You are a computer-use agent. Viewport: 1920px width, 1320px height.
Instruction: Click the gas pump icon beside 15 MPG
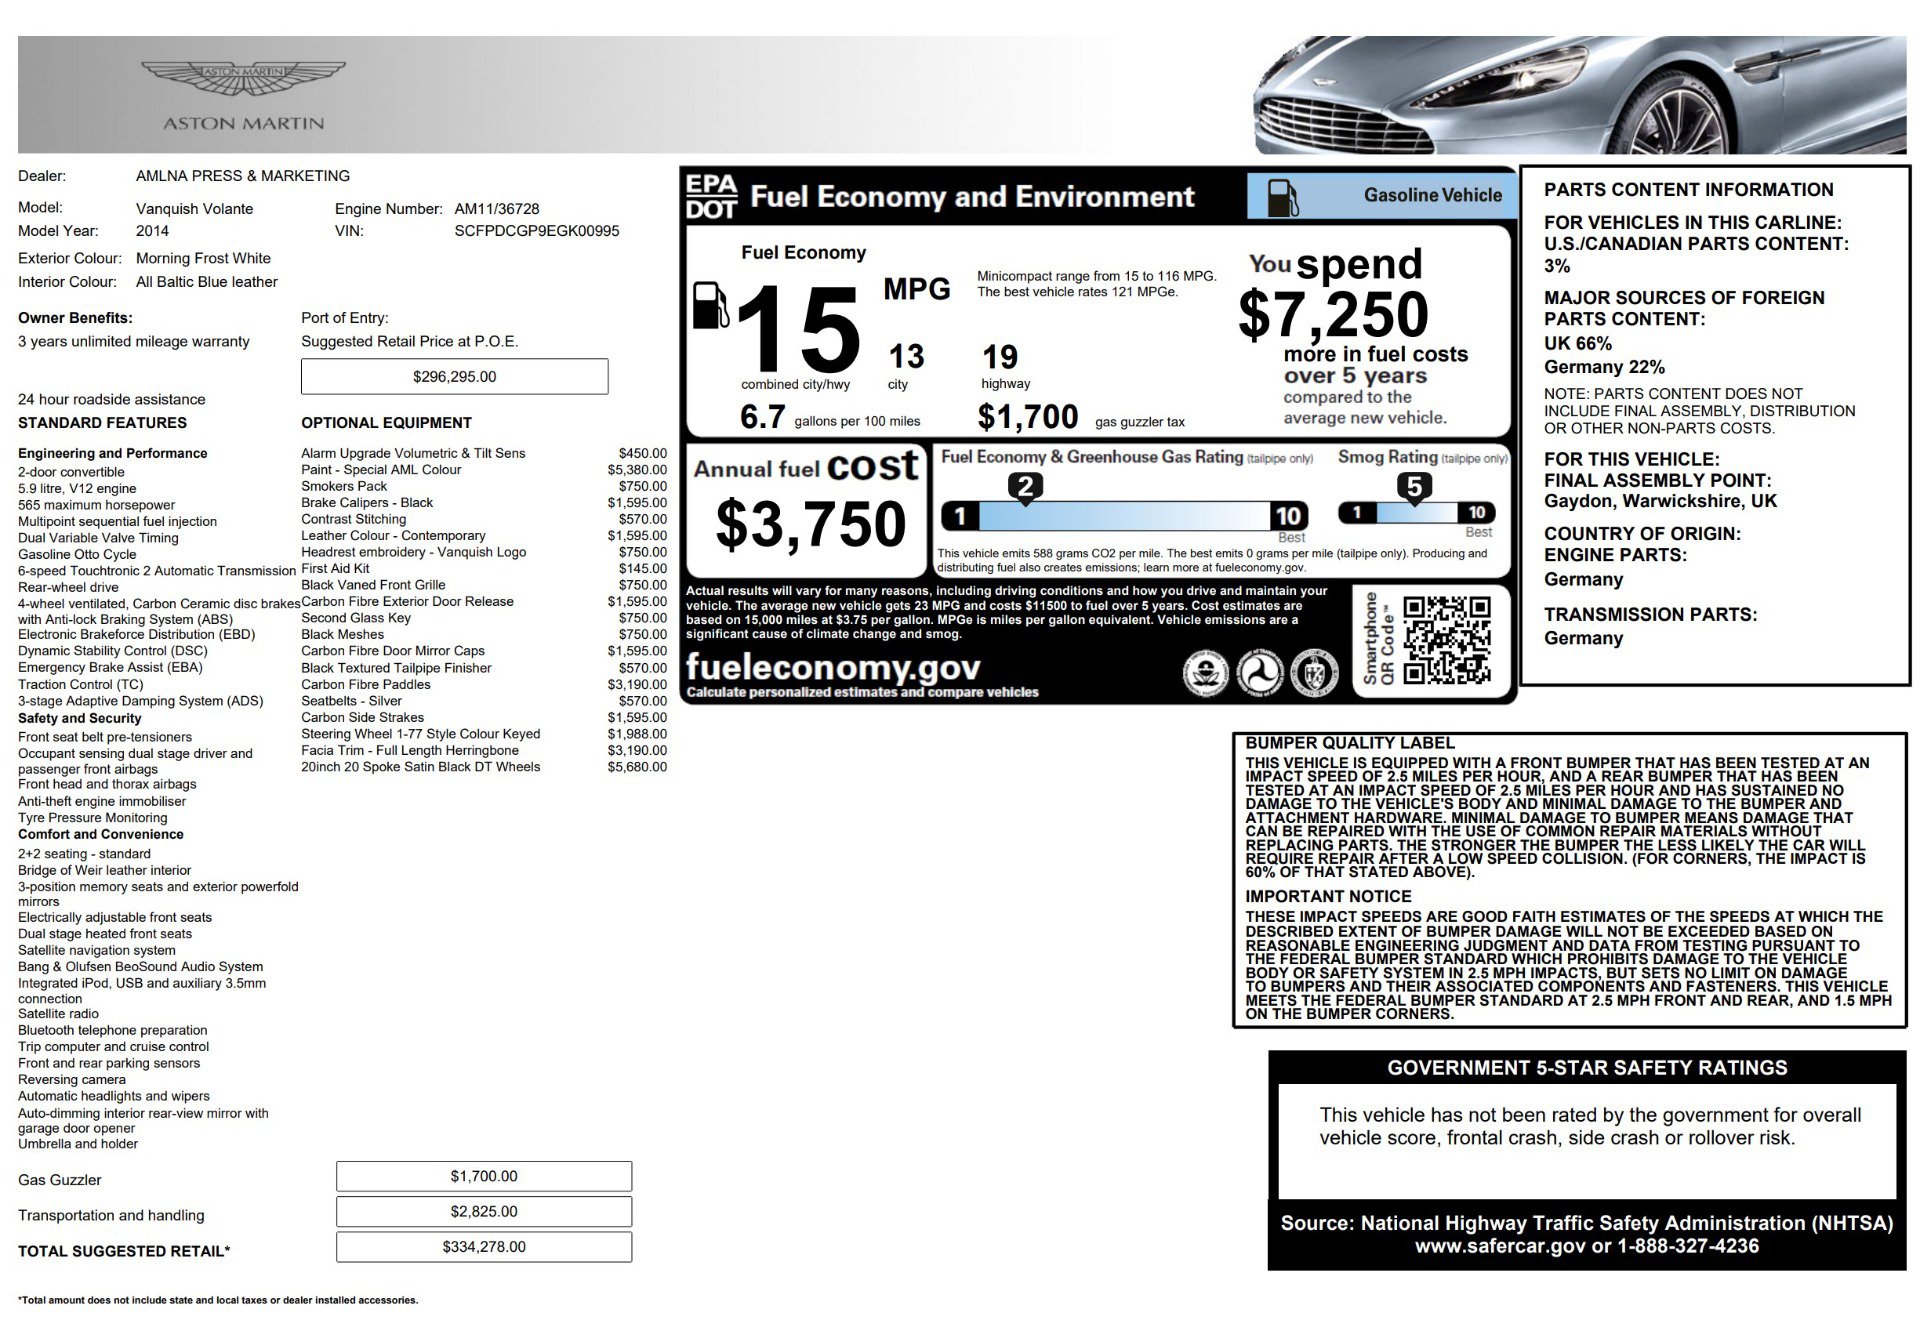(711, 306)
